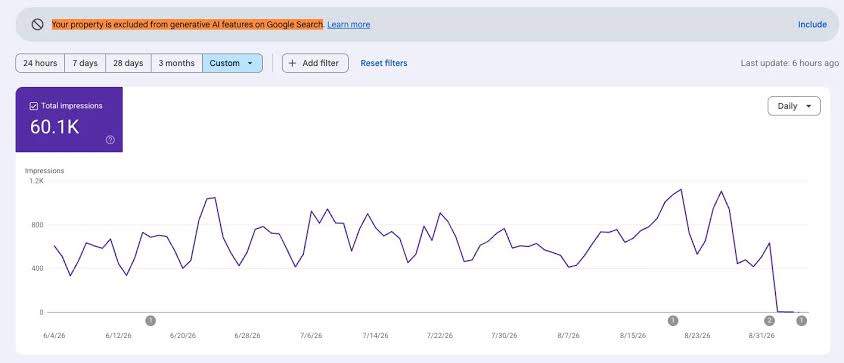844x363 pixels.
Task: Click Include to enable generative AI features
Action: tap(812, 24)
